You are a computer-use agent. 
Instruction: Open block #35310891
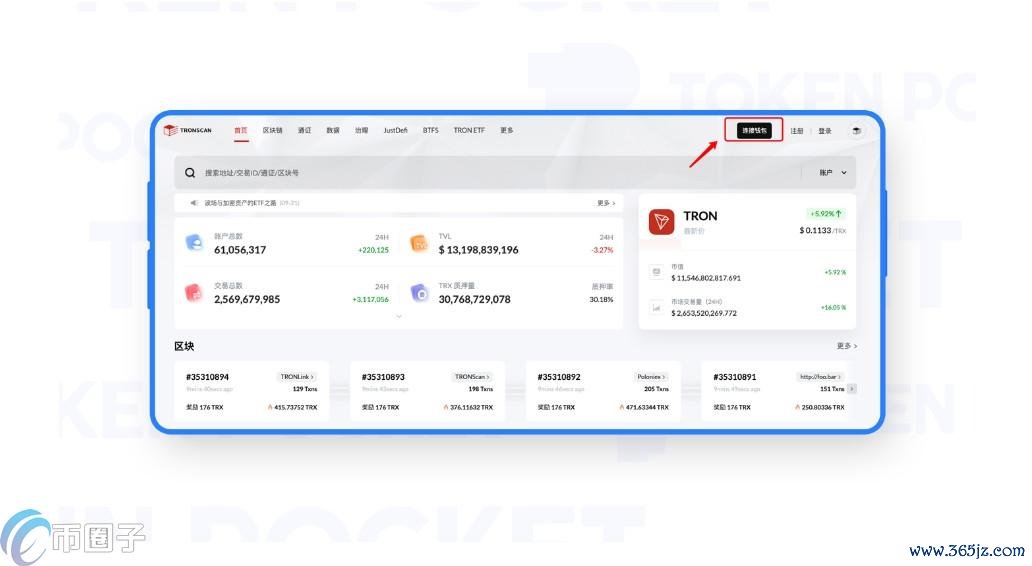tap(735, 377)
